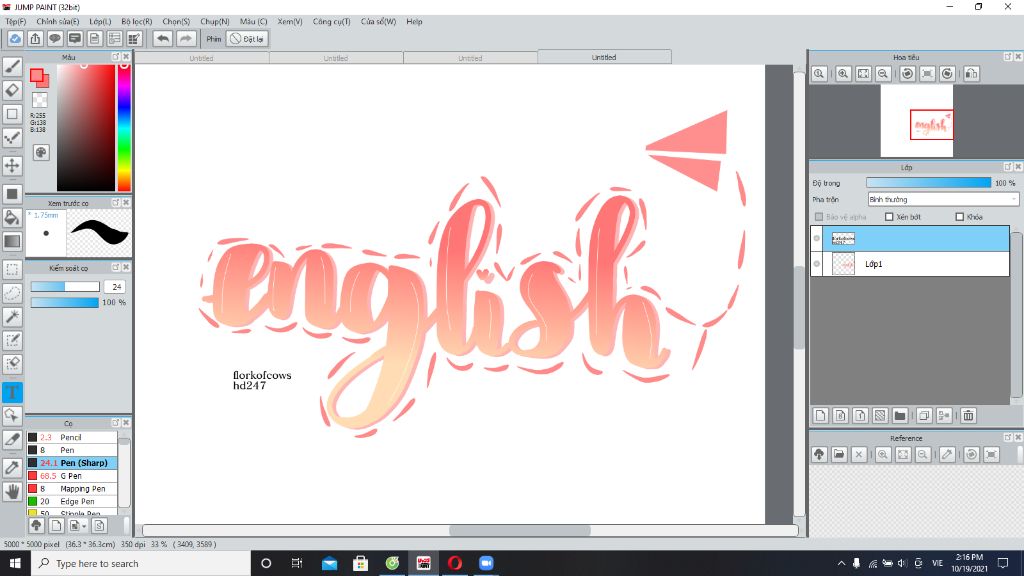The image size is (1024, 576).
Task: Activate the Text tool
Action: (12, 392)
